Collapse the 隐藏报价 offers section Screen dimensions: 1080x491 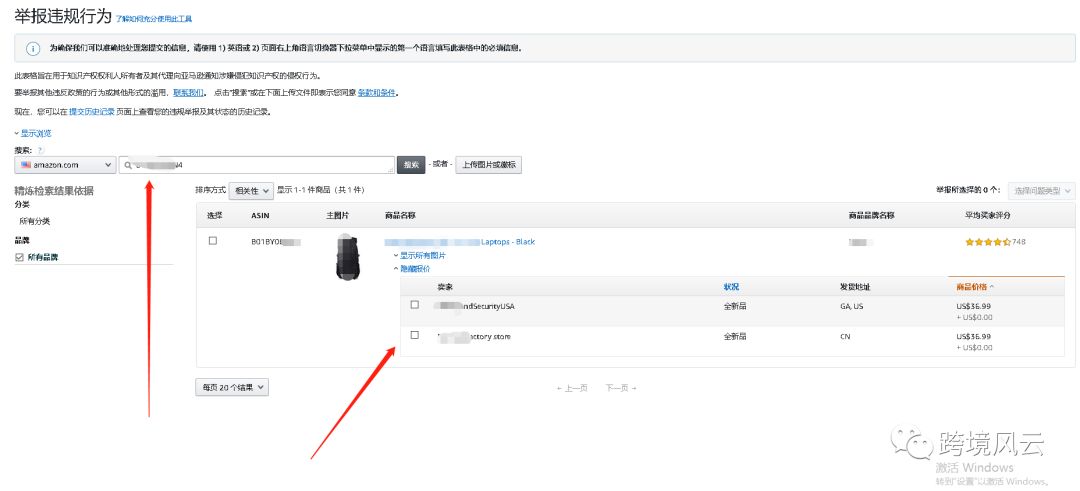point(414,268)
